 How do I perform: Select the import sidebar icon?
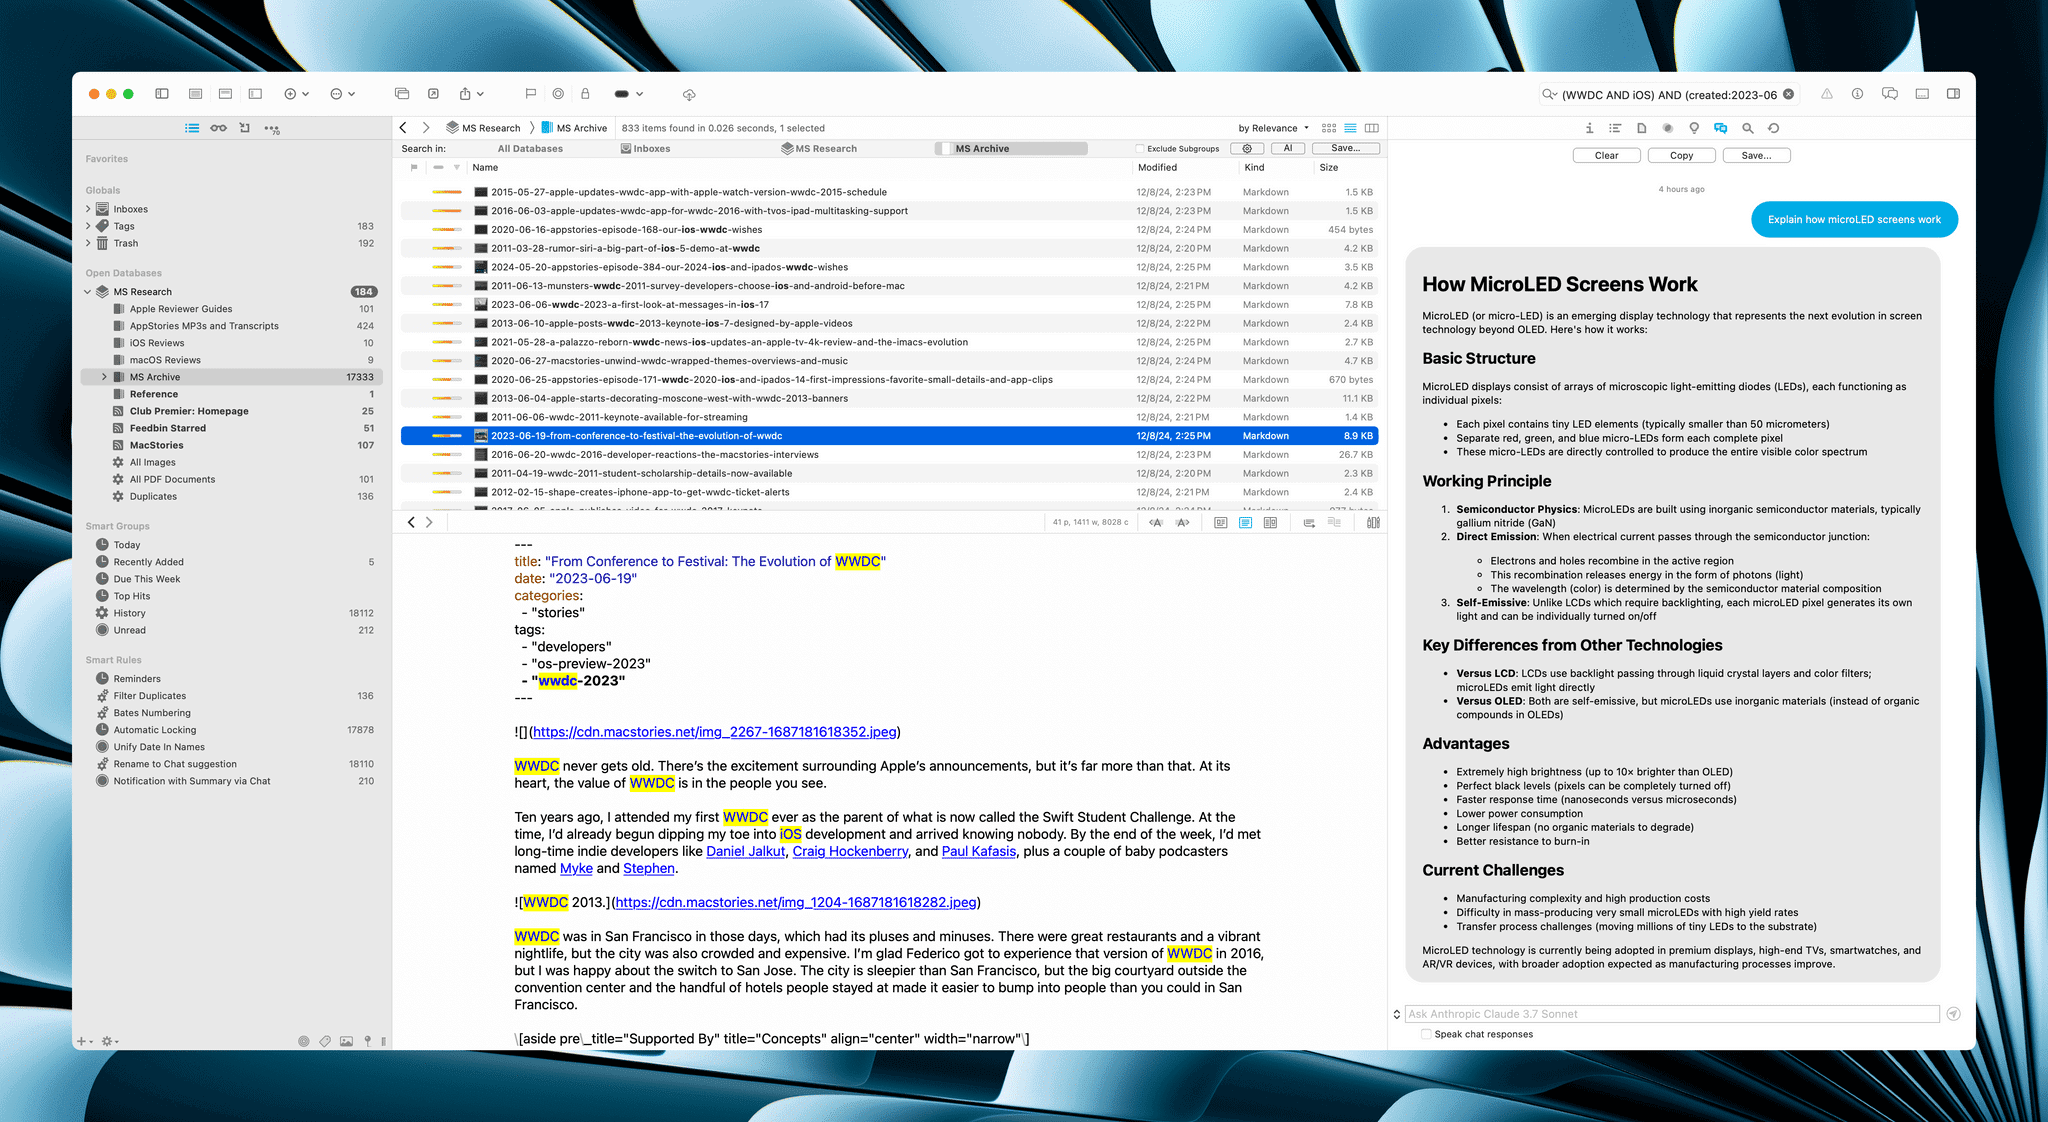244,128
